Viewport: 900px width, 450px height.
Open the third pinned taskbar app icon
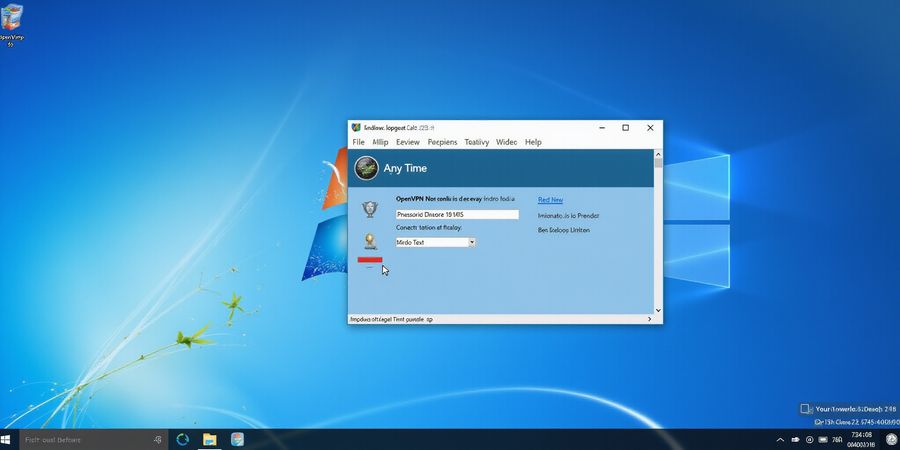[237, 440]
